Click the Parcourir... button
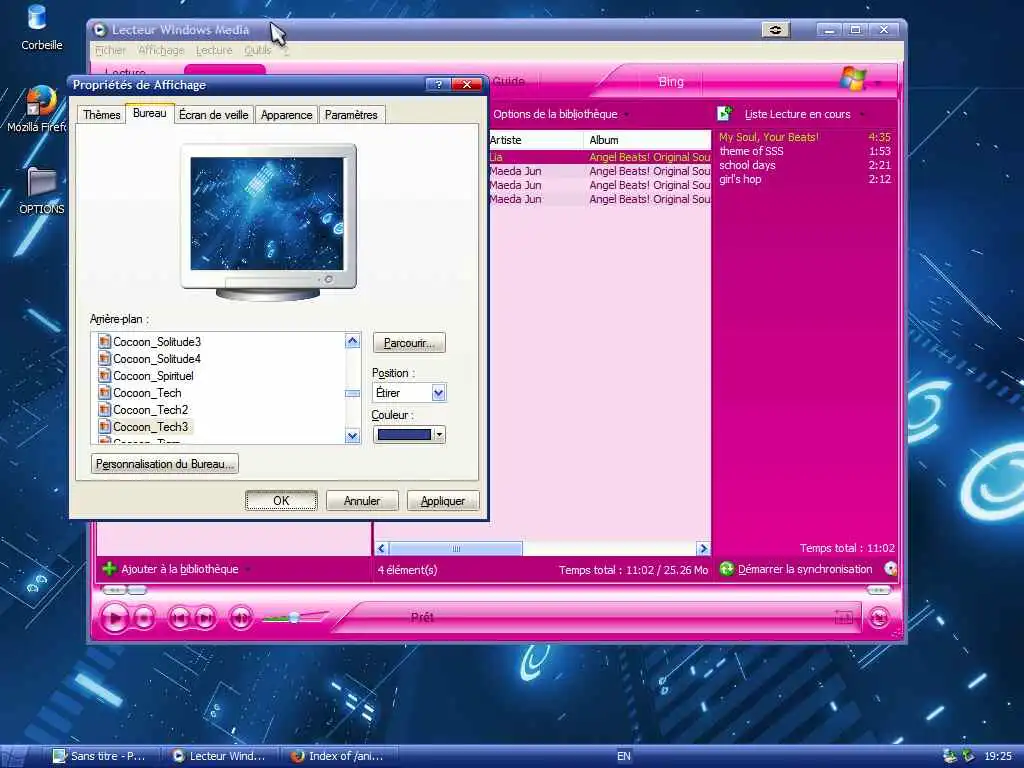 [x=409, y=343]
